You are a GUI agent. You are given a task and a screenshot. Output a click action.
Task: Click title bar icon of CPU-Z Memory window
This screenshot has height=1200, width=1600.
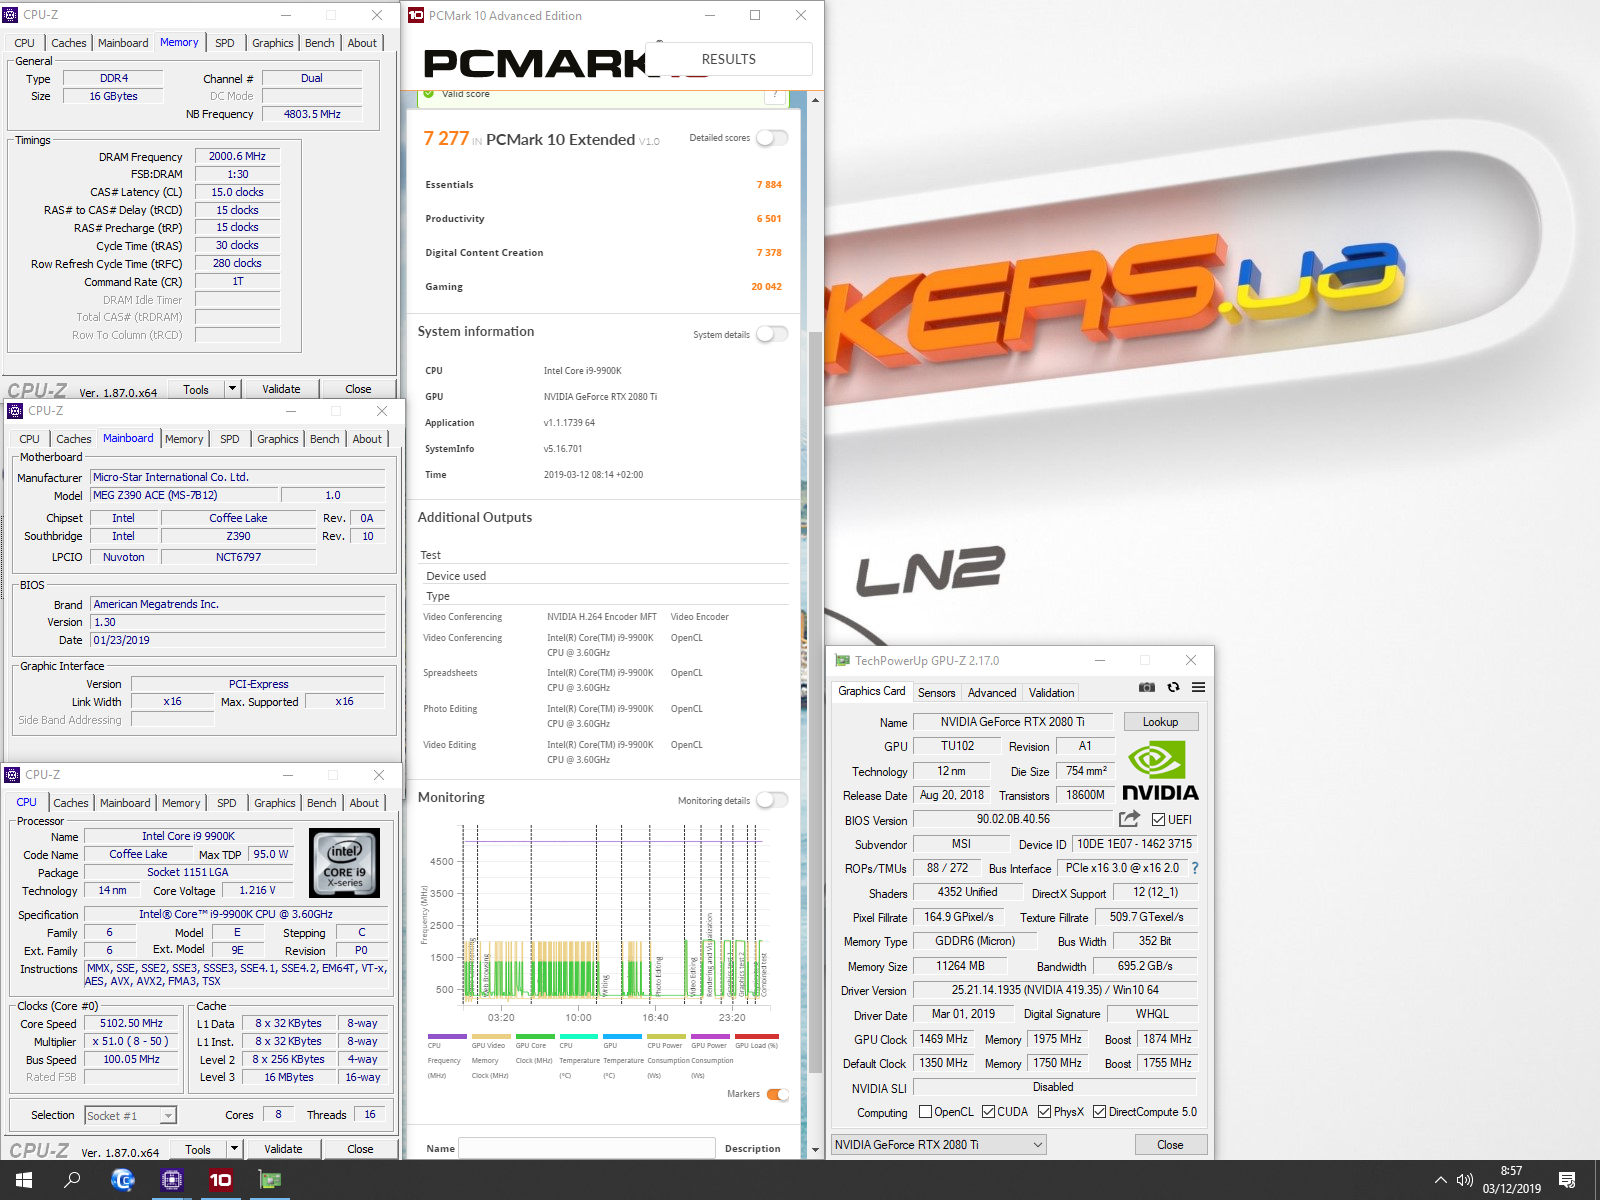(11, 15)
